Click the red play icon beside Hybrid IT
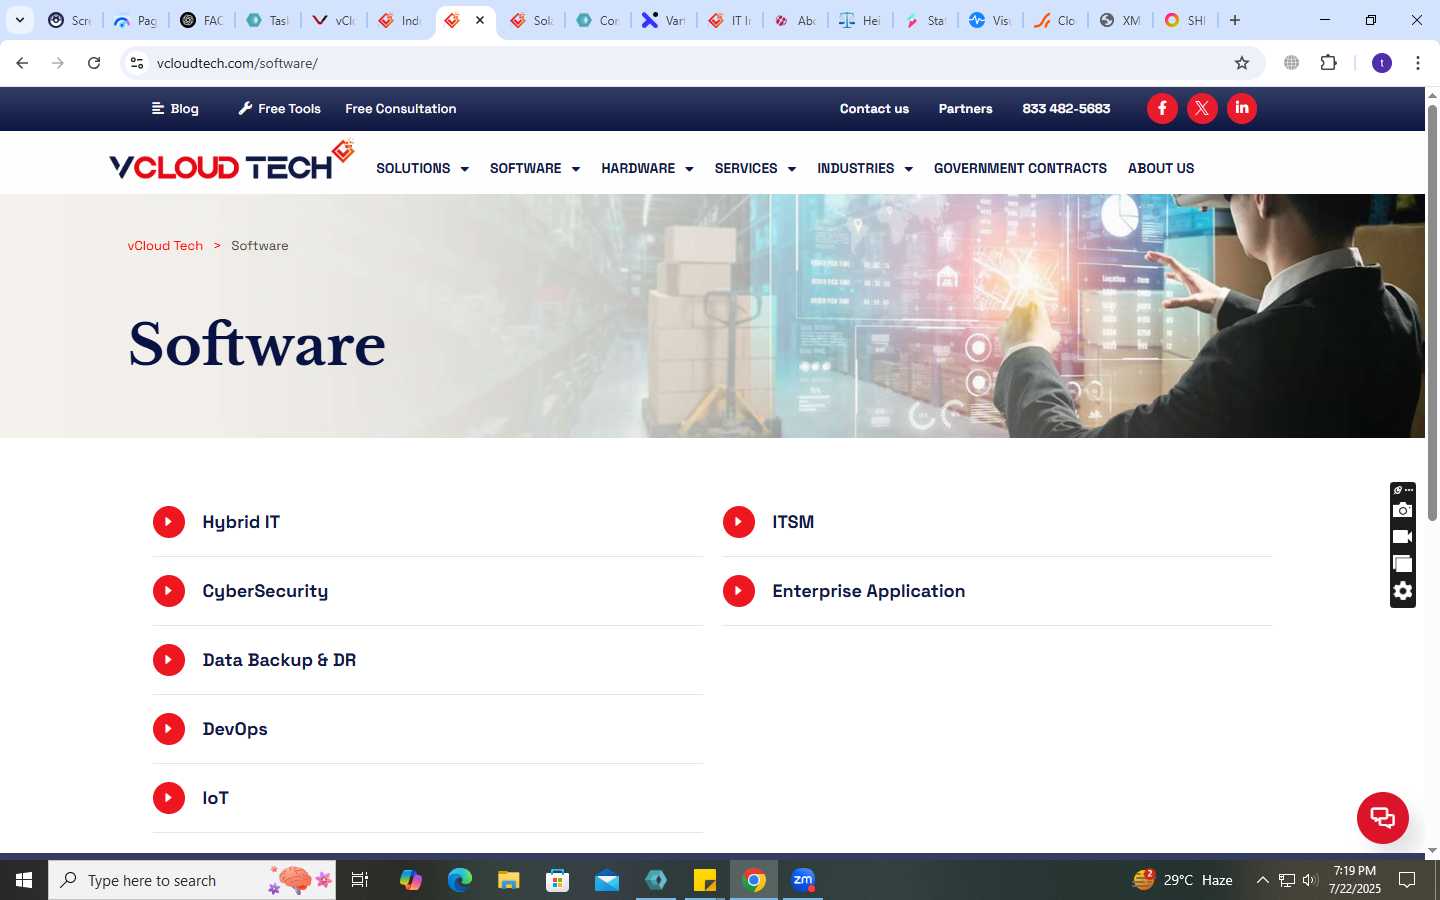Screen dimensions: 1440x900 pos(169,522)
